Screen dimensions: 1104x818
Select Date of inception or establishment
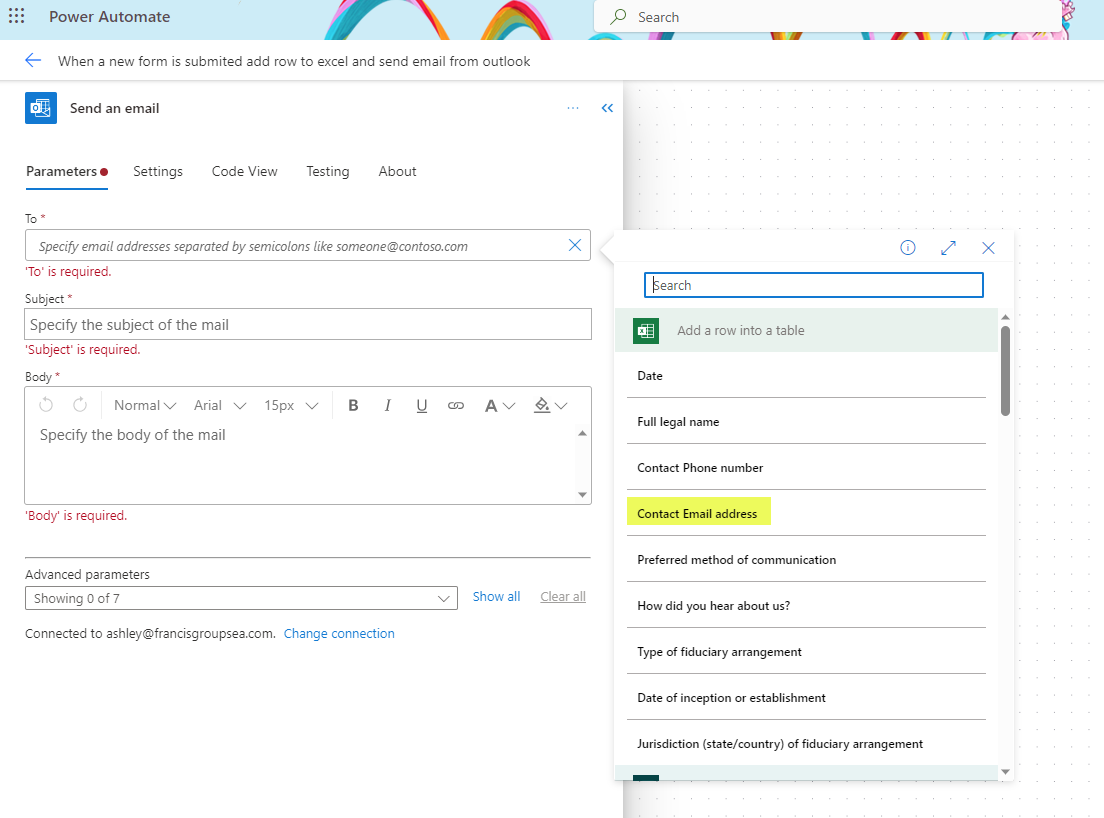(x=806, y=698)
